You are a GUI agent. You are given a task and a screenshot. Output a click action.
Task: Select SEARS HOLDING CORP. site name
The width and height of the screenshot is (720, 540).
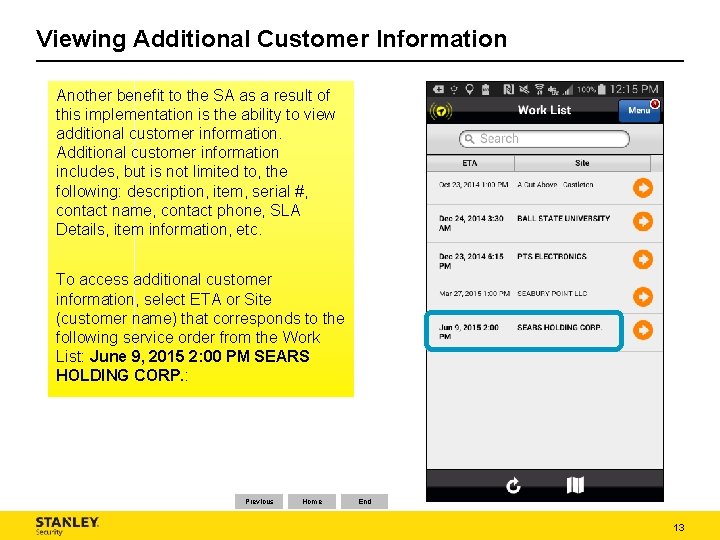click(x=560, y=327)
